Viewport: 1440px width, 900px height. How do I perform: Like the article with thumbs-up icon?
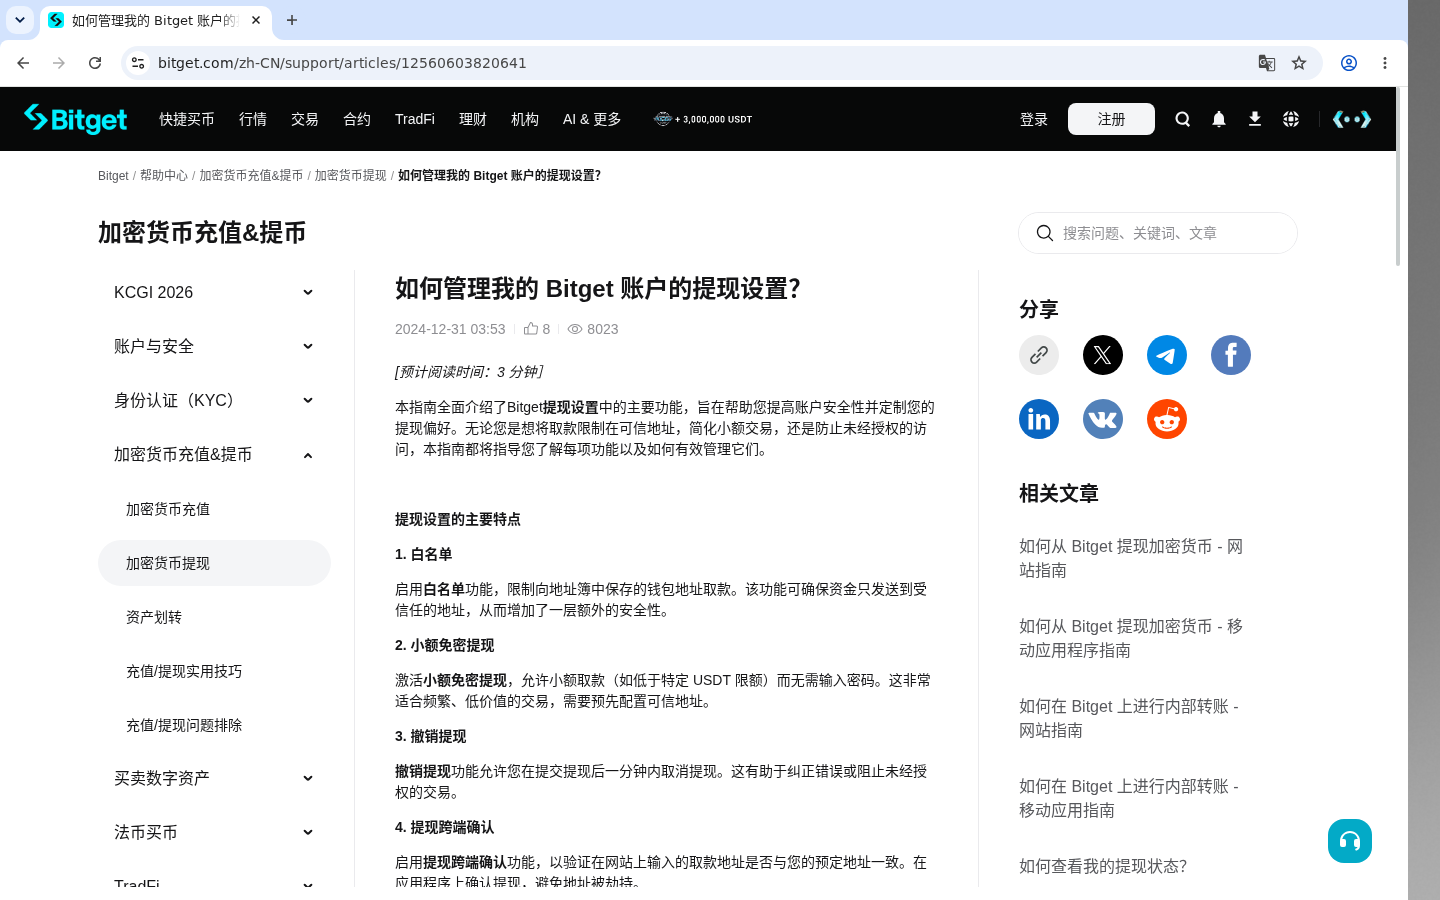coord(531,328)
